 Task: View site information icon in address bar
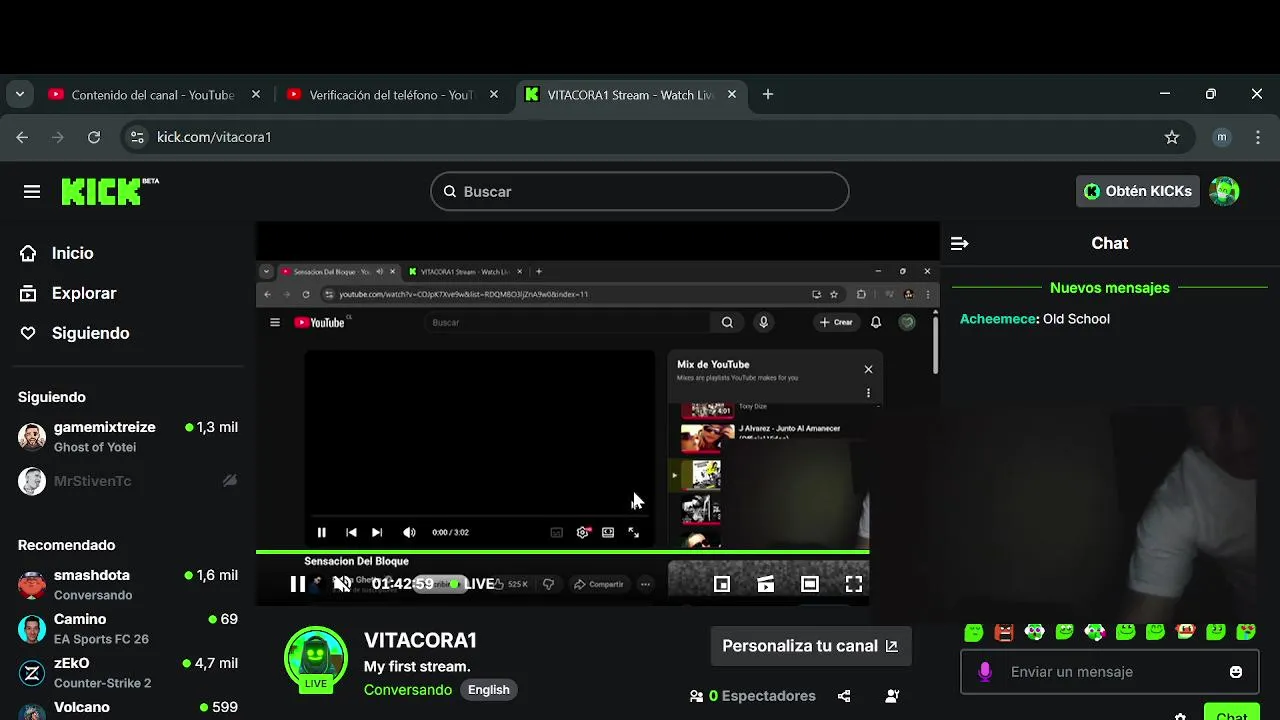point(138,137)
